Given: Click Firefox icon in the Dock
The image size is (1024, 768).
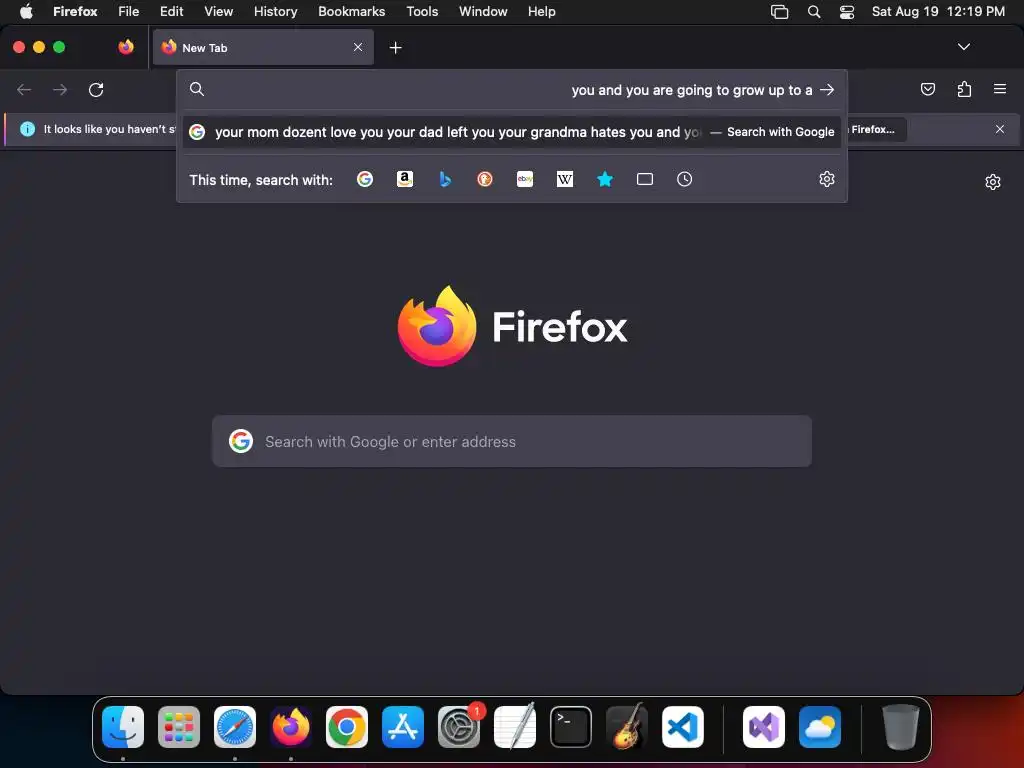Looking at the screenshot, I should pos(291,727).
